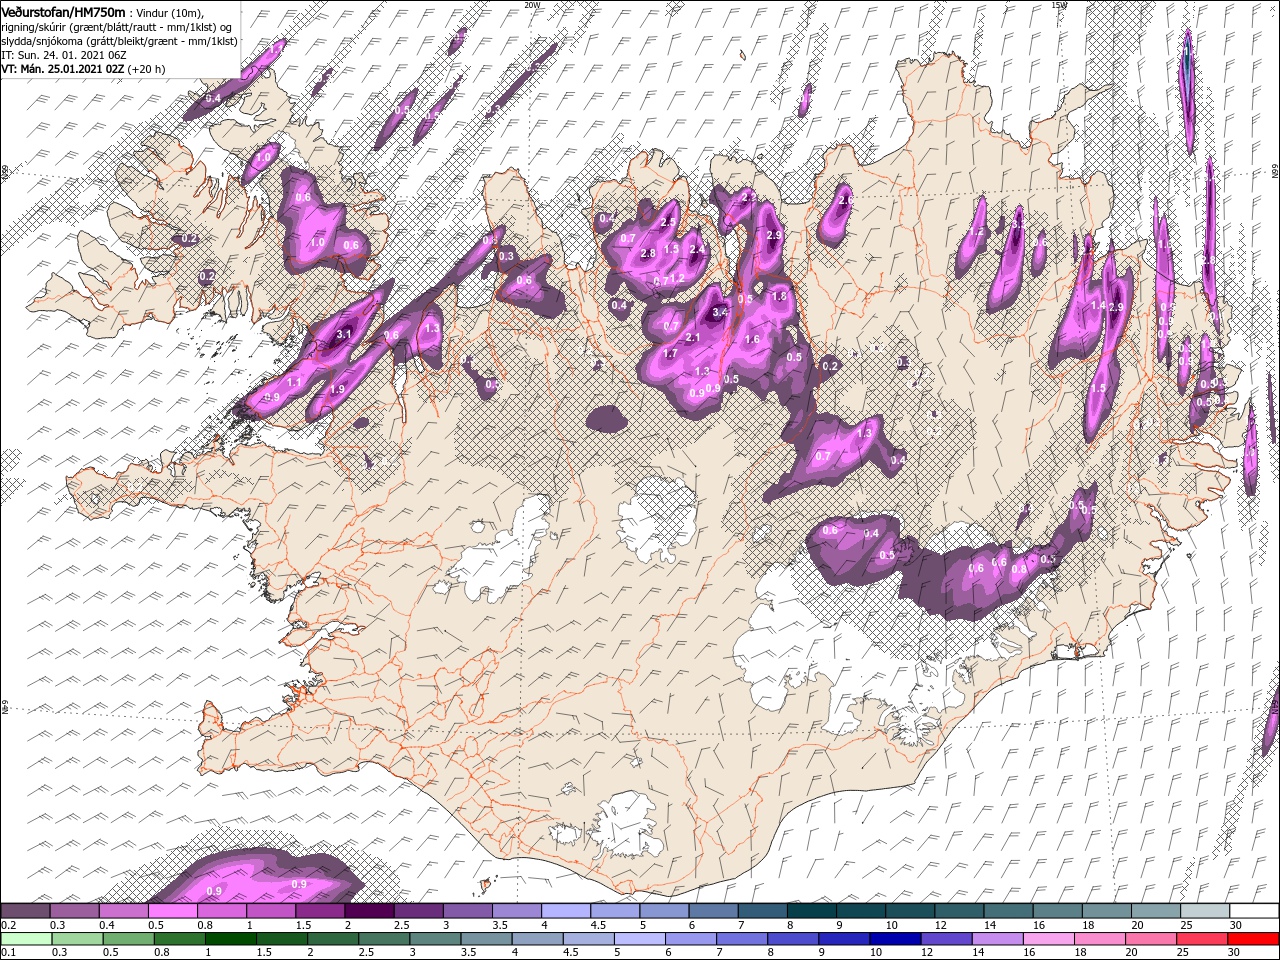Click the 2.1 snowfall value on map
The image size is (1280, 960).
pyautogui.click(x=693, y=338)
